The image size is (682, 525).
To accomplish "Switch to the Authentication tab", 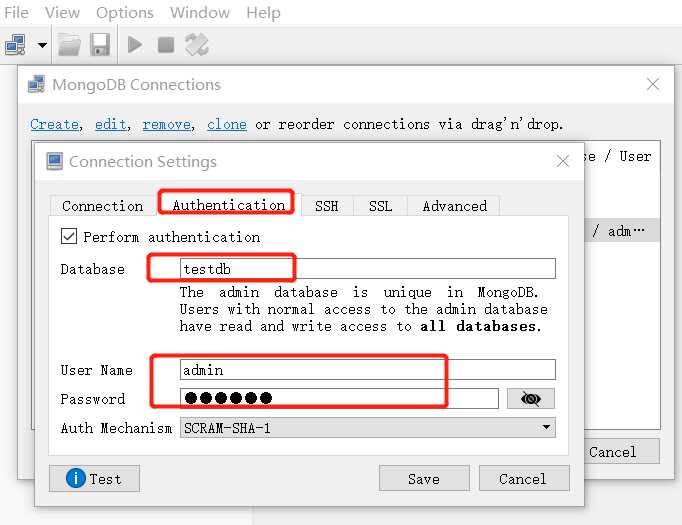I will pyautogui.click(x=228, y=205).
